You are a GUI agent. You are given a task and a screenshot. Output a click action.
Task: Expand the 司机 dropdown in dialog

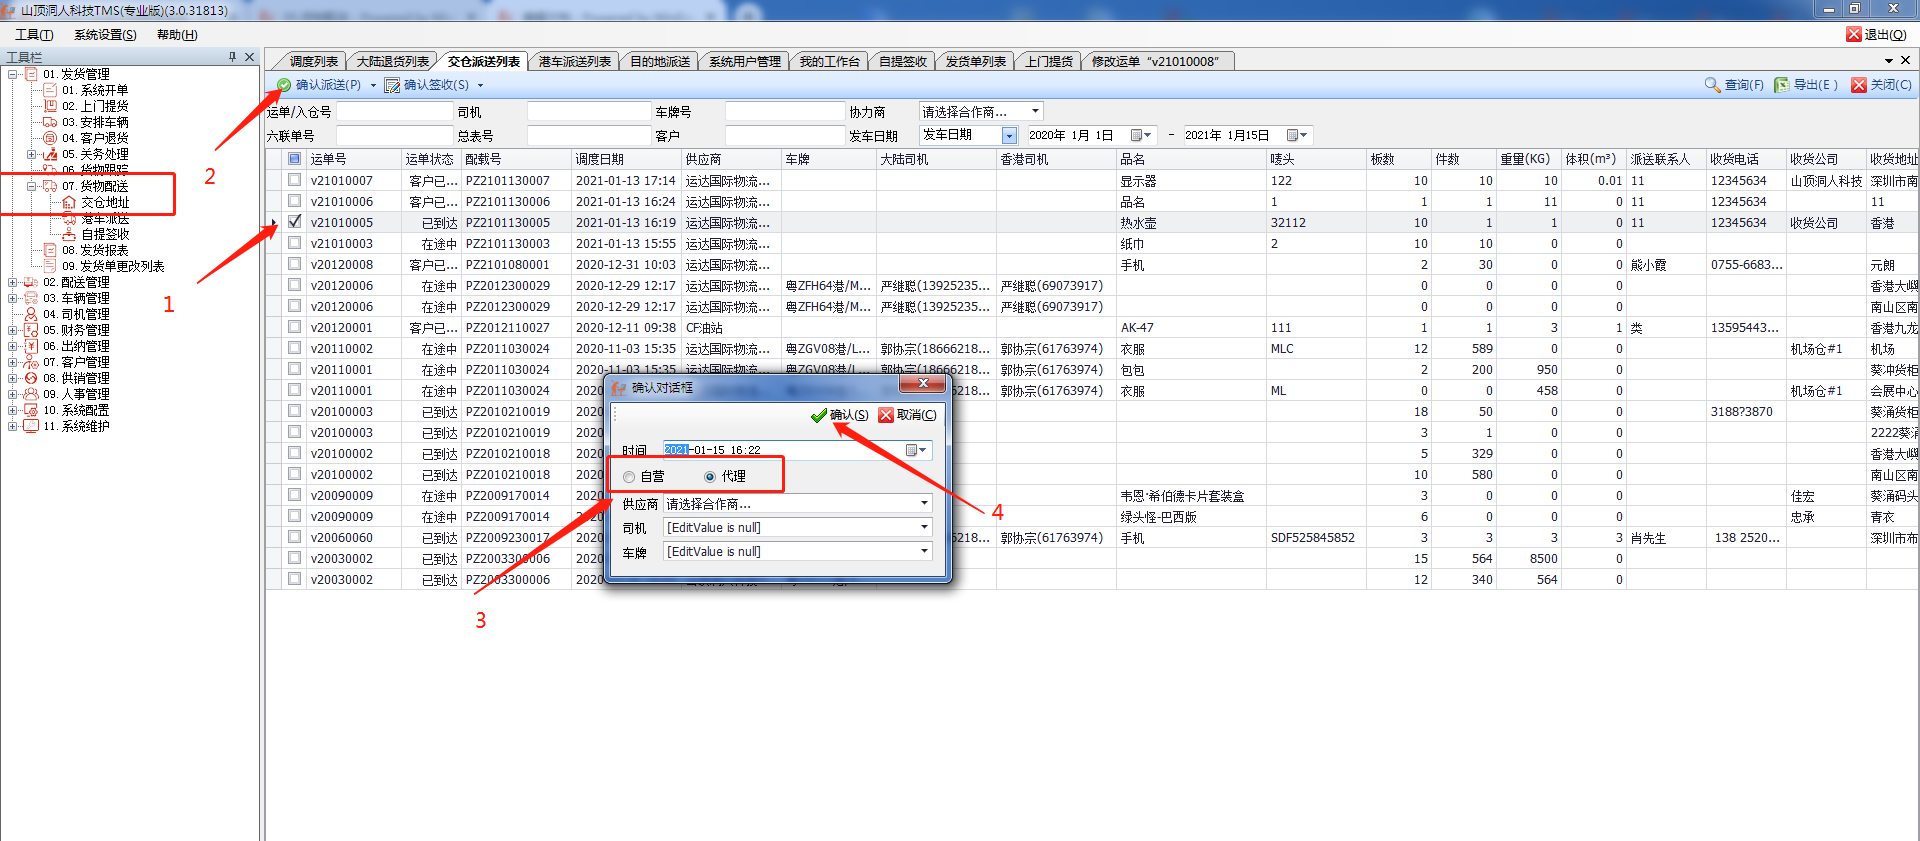click(924, 527)
